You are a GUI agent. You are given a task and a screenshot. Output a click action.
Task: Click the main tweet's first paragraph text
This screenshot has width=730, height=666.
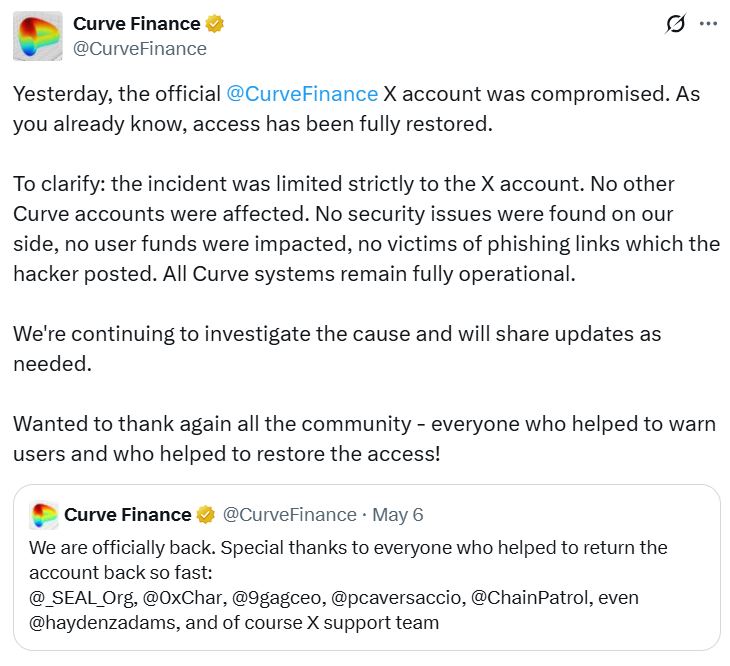pyautogui.click(x=340, y=108)
